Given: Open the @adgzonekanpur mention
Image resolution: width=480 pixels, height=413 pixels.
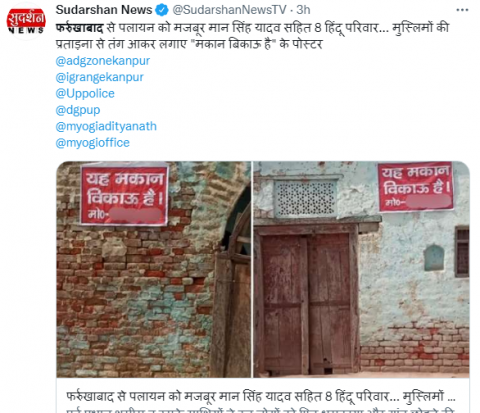Looking at the screenshot, I should pos(103,61).
